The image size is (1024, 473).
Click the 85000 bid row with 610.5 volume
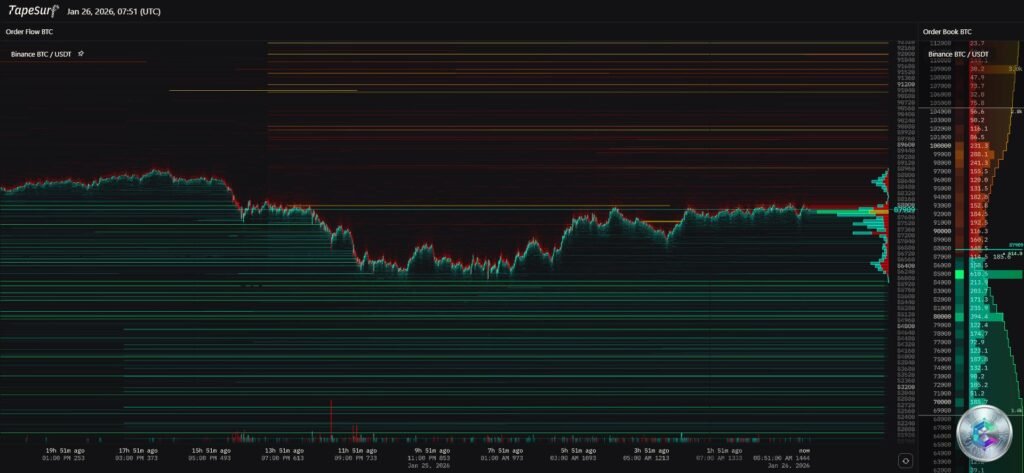(x=975, y=273)
